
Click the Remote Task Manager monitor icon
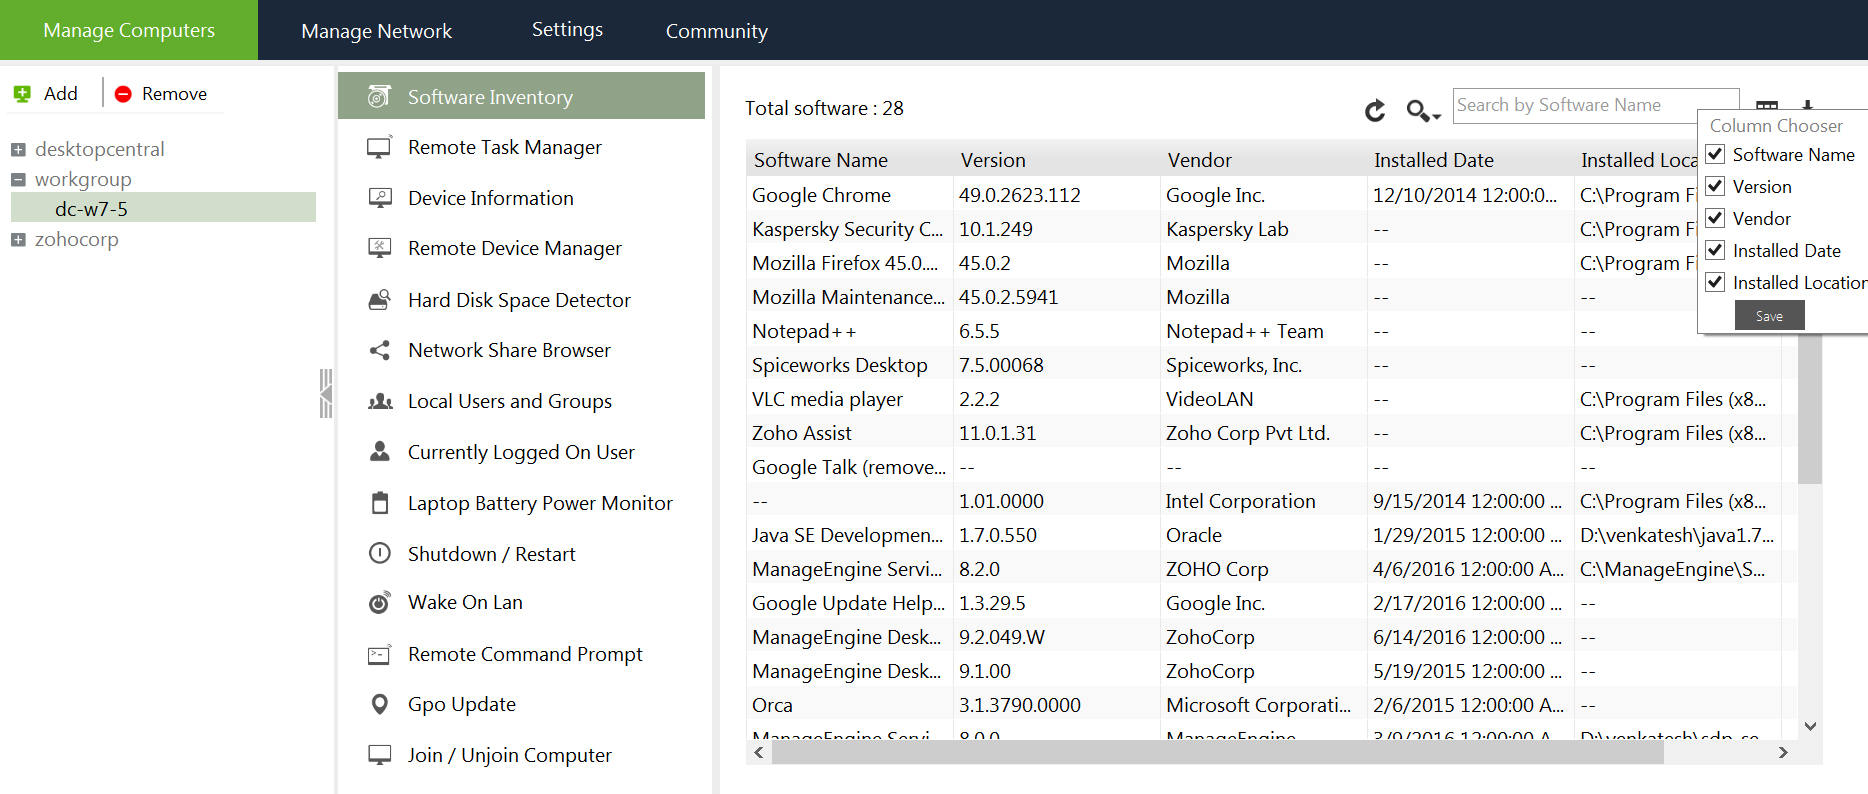(379, 148)
